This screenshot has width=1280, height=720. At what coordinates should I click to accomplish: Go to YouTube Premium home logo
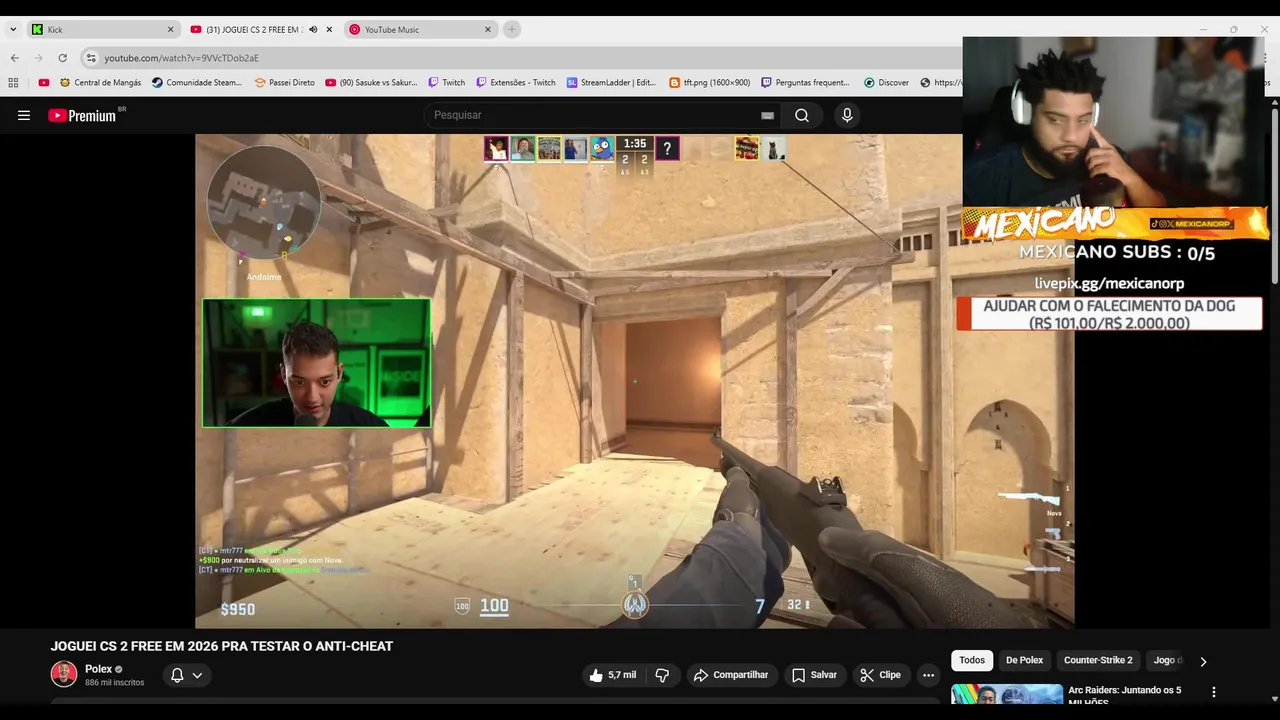pos(82,115)
